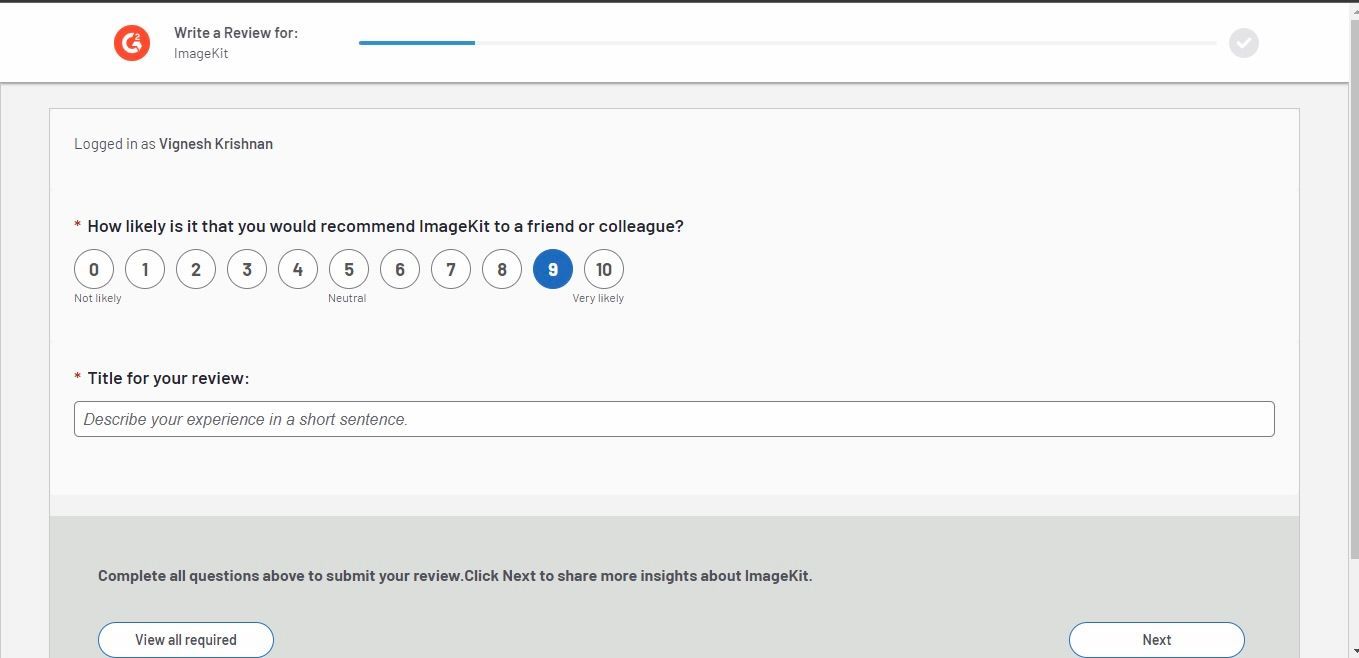Select rating 7

point(451,269)
